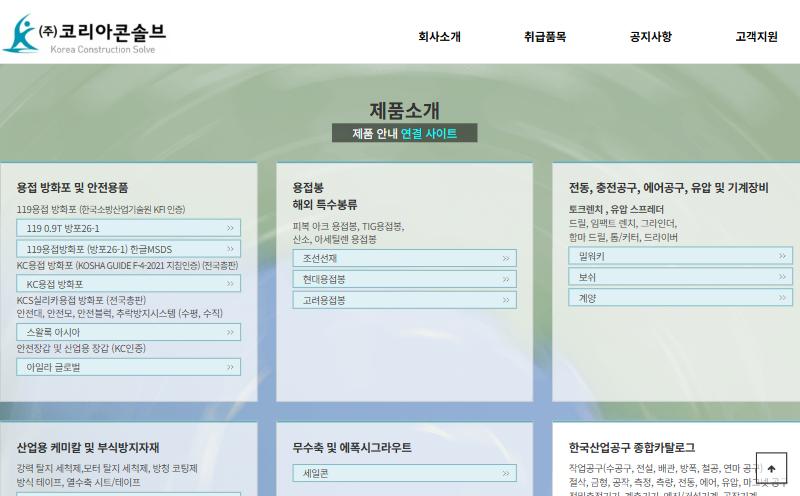Open the 밀워키 link
The height and width of the screenshot is (496, 800).
(681, 256)
